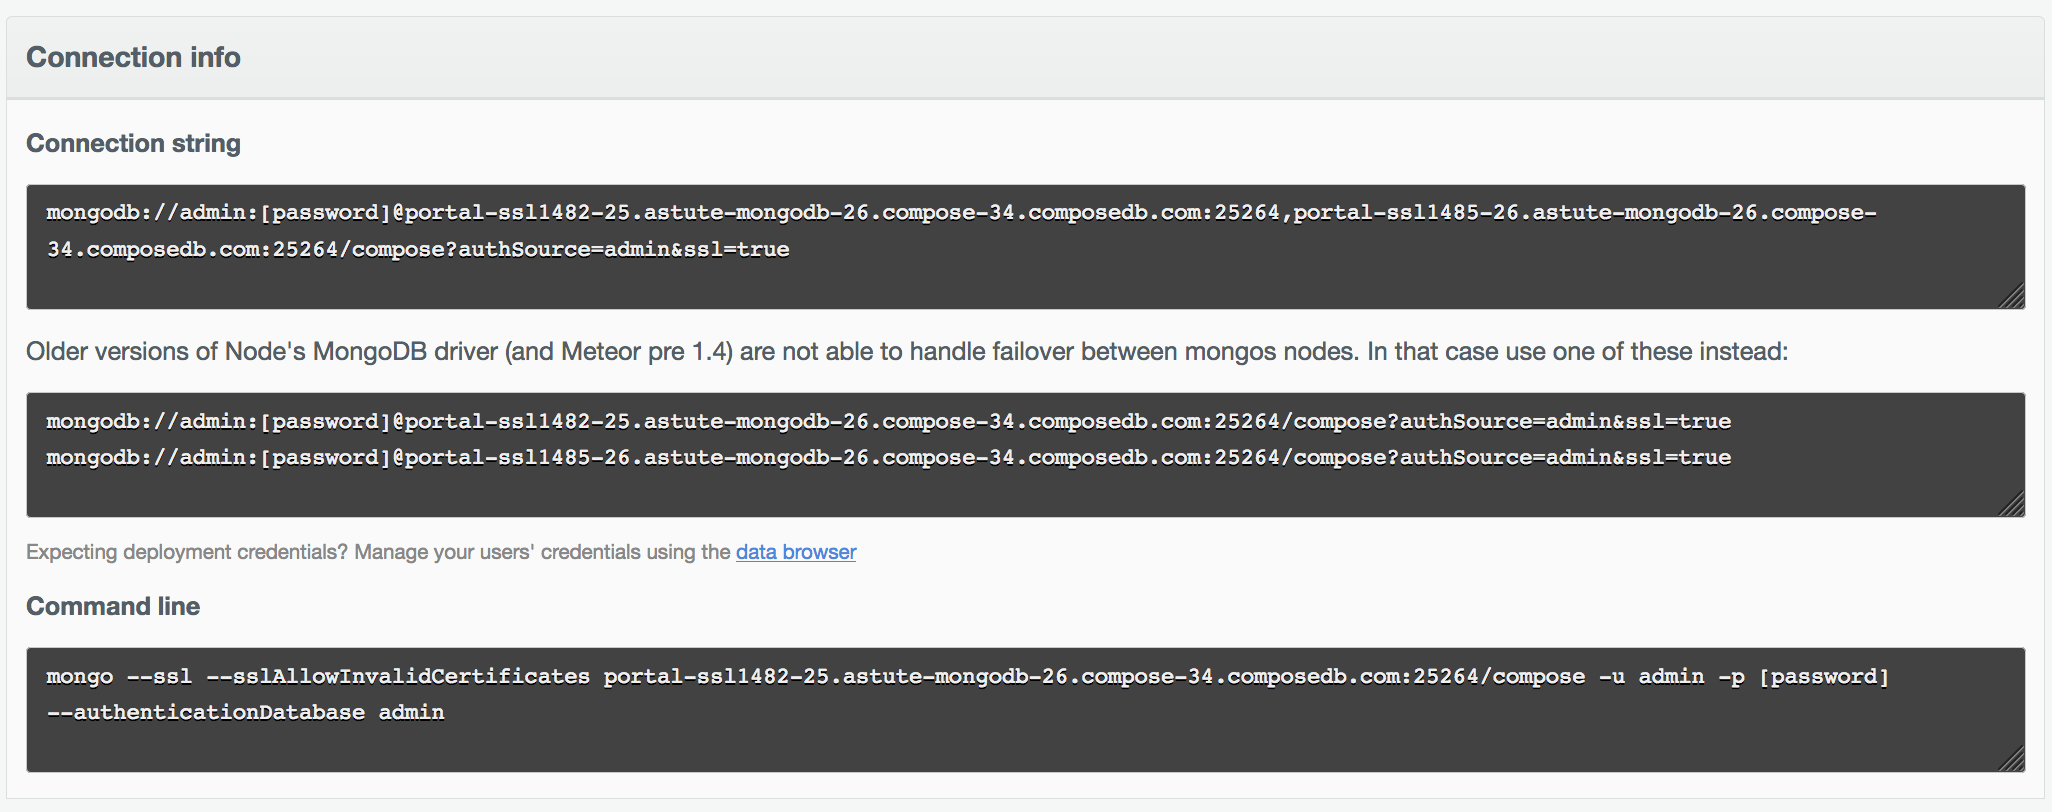Click the 'Expecting deployment credentials?' note
The width and height of the screenshot is (2052, 812).
click(x=441, y=552)
